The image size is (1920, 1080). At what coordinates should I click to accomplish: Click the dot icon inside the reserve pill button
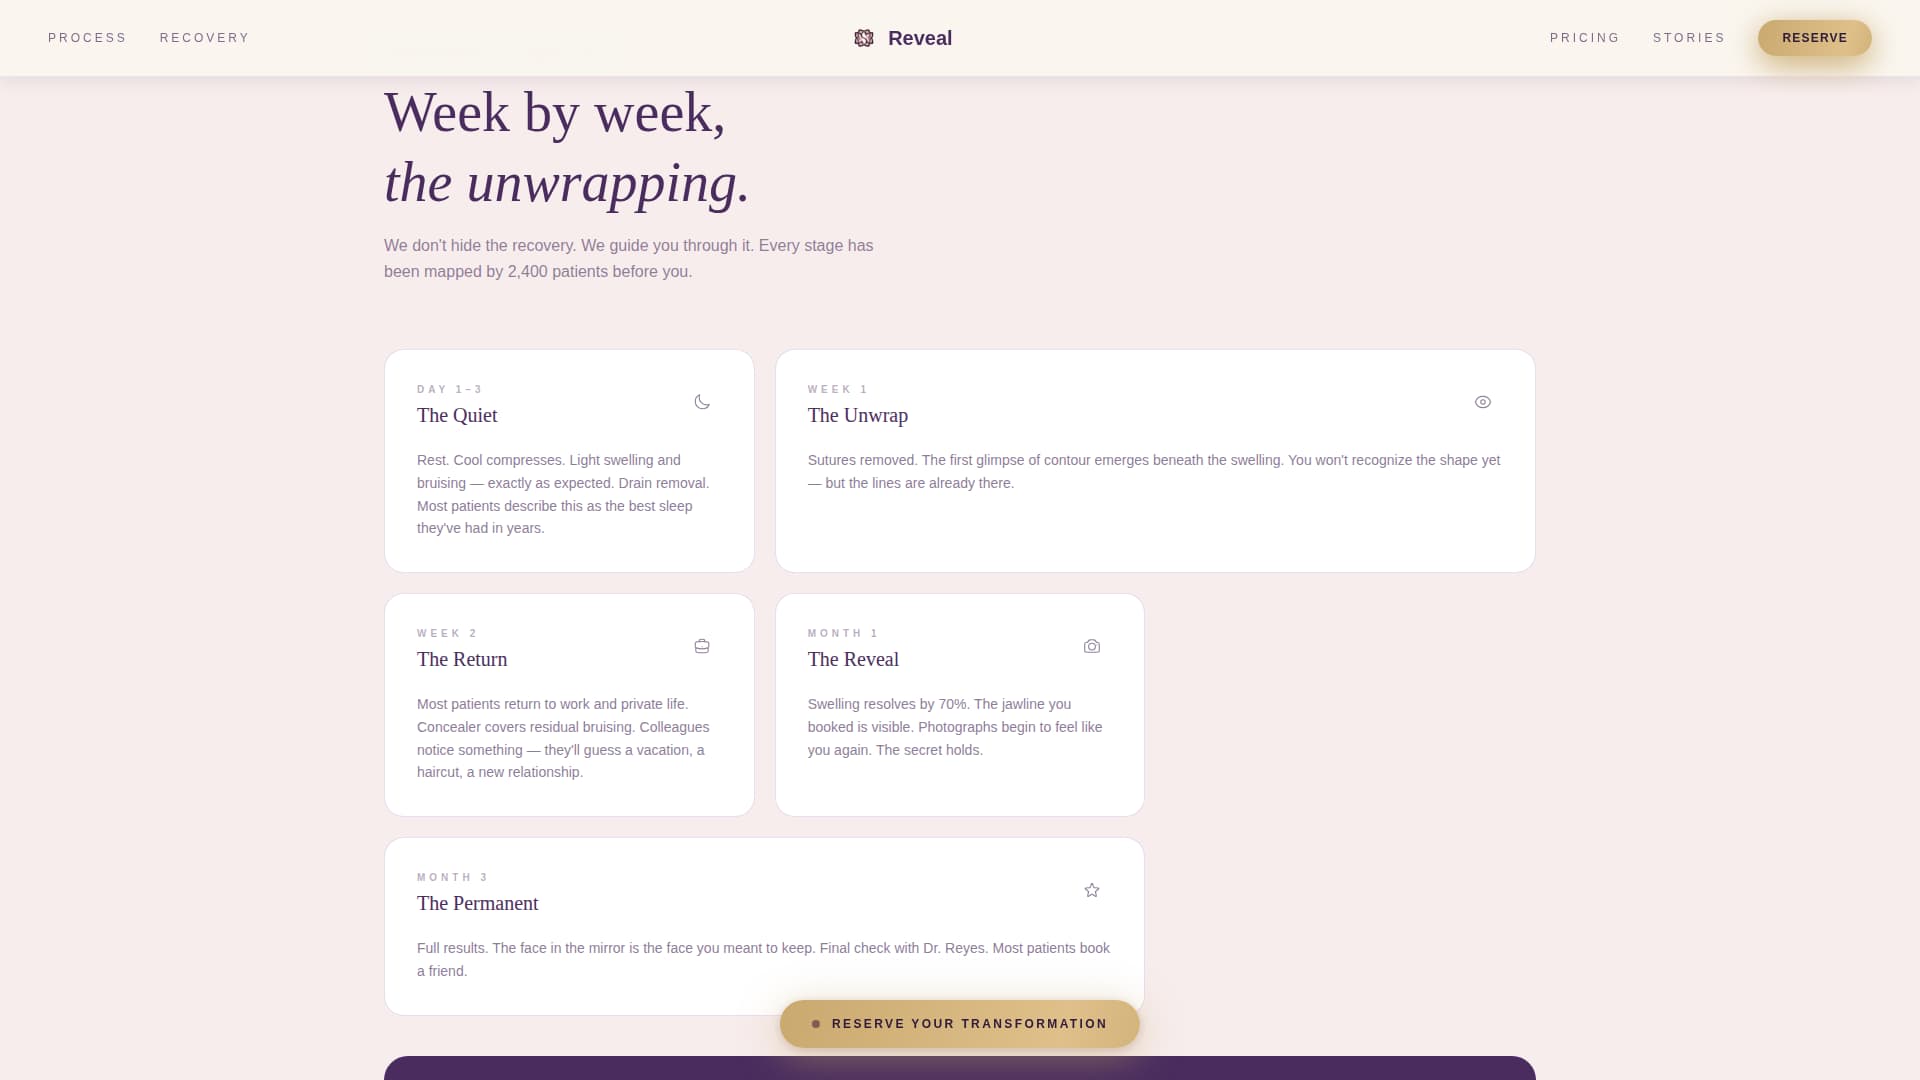816,1024
